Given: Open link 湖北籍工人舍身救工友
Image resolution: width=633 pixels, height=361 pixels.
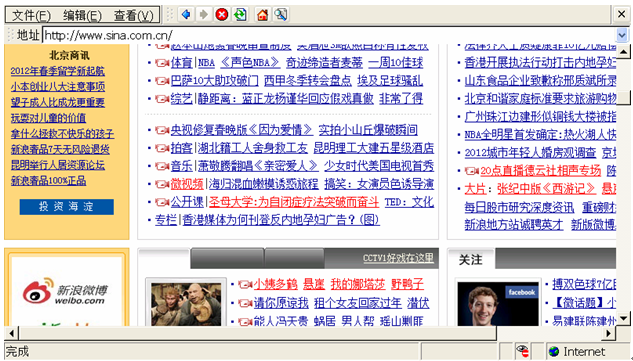Looking at the screenshot, I should [253, 148].
